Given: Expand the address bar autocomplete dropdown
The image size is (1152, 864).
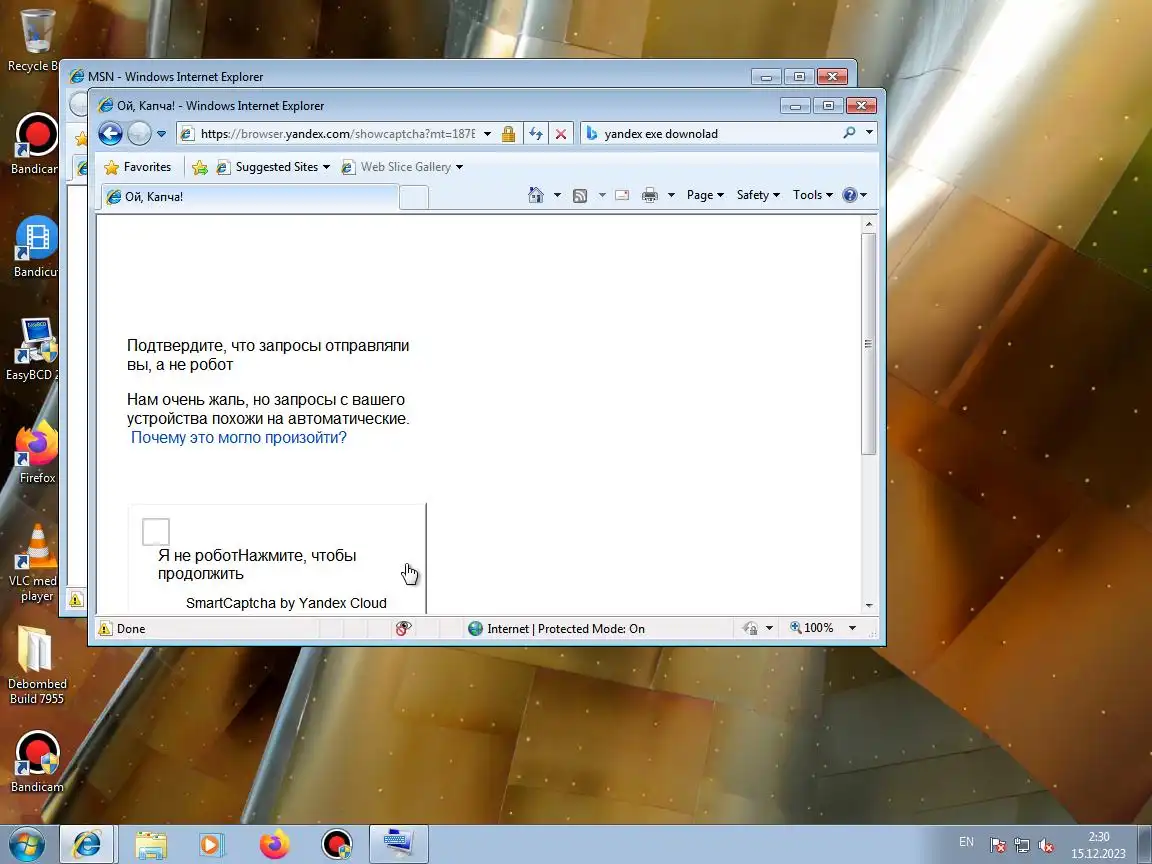Looking at the screenshot, I should 487,134.
